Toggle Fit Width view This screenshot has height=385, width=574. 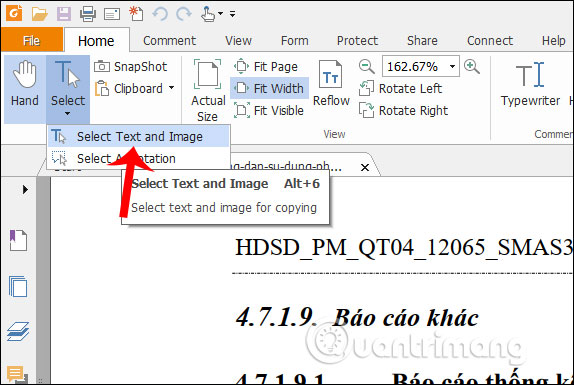pos(269,89)
